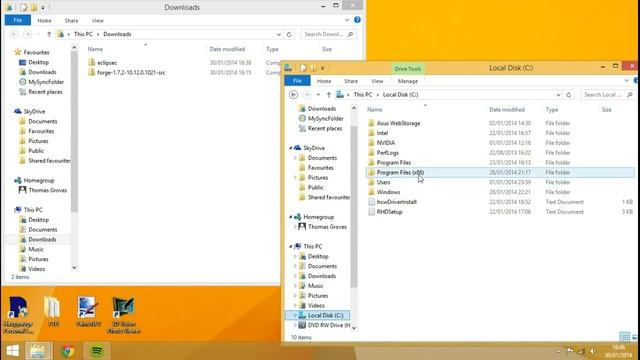
Task: Go up one level in Local Disk window
Action: click(x=329, y=95)
